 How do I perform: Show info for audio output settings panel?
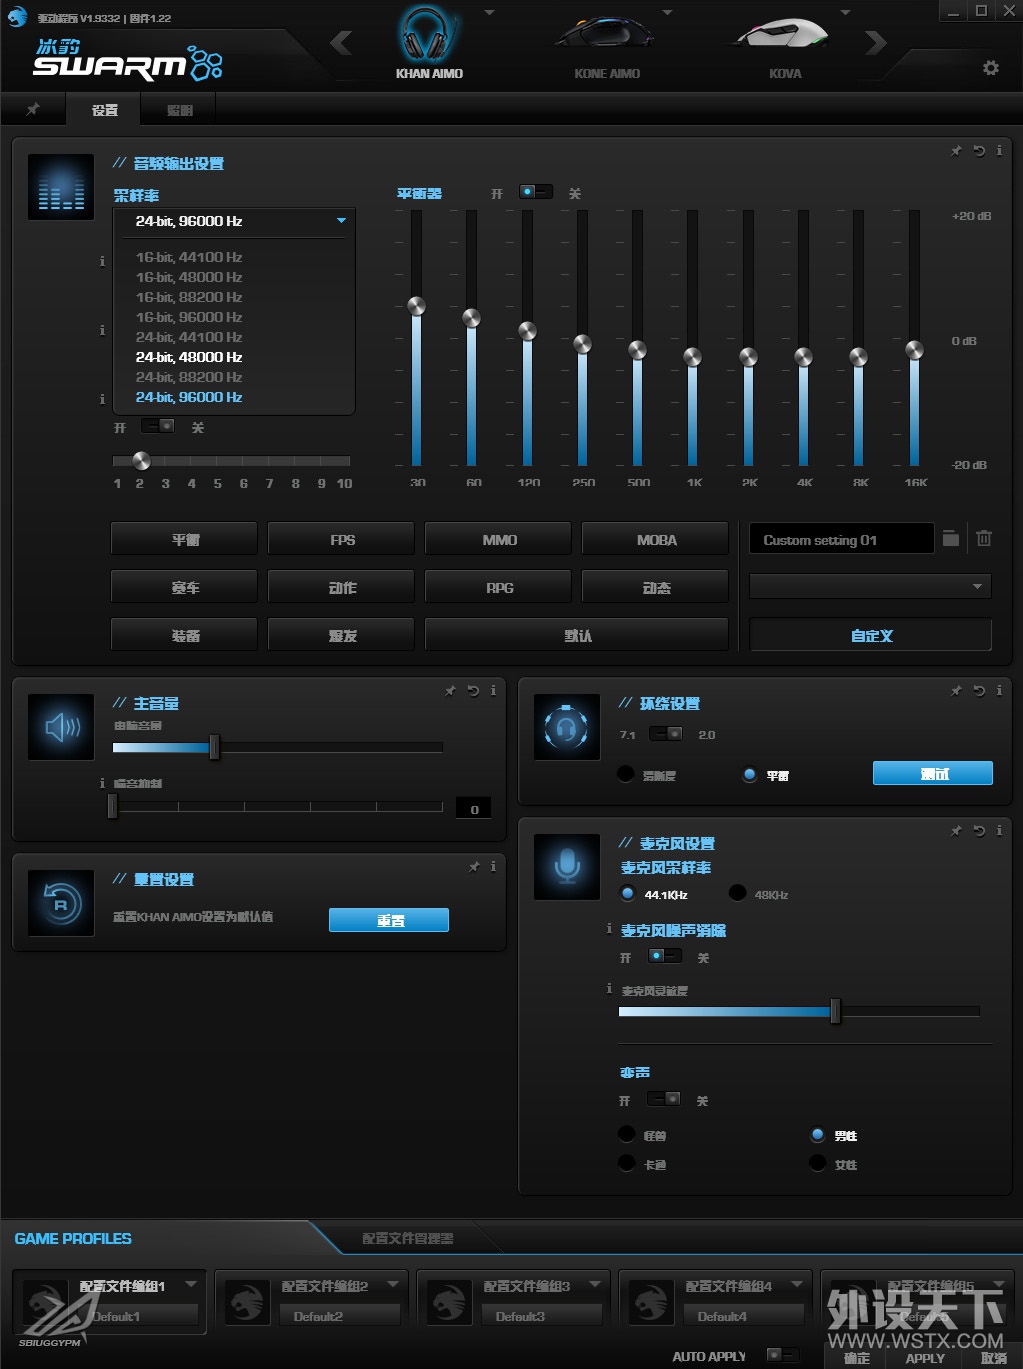[x=999, y=151]
